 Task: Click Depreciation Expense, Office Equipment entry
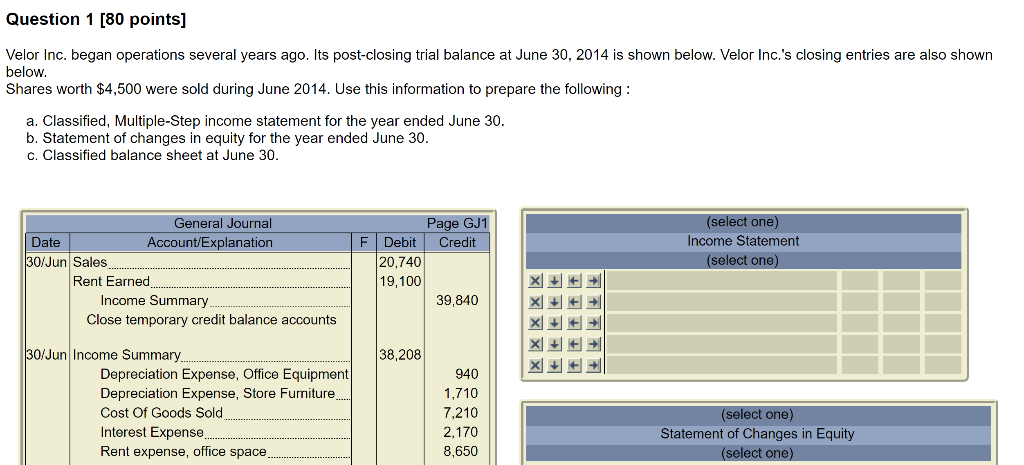224,374
